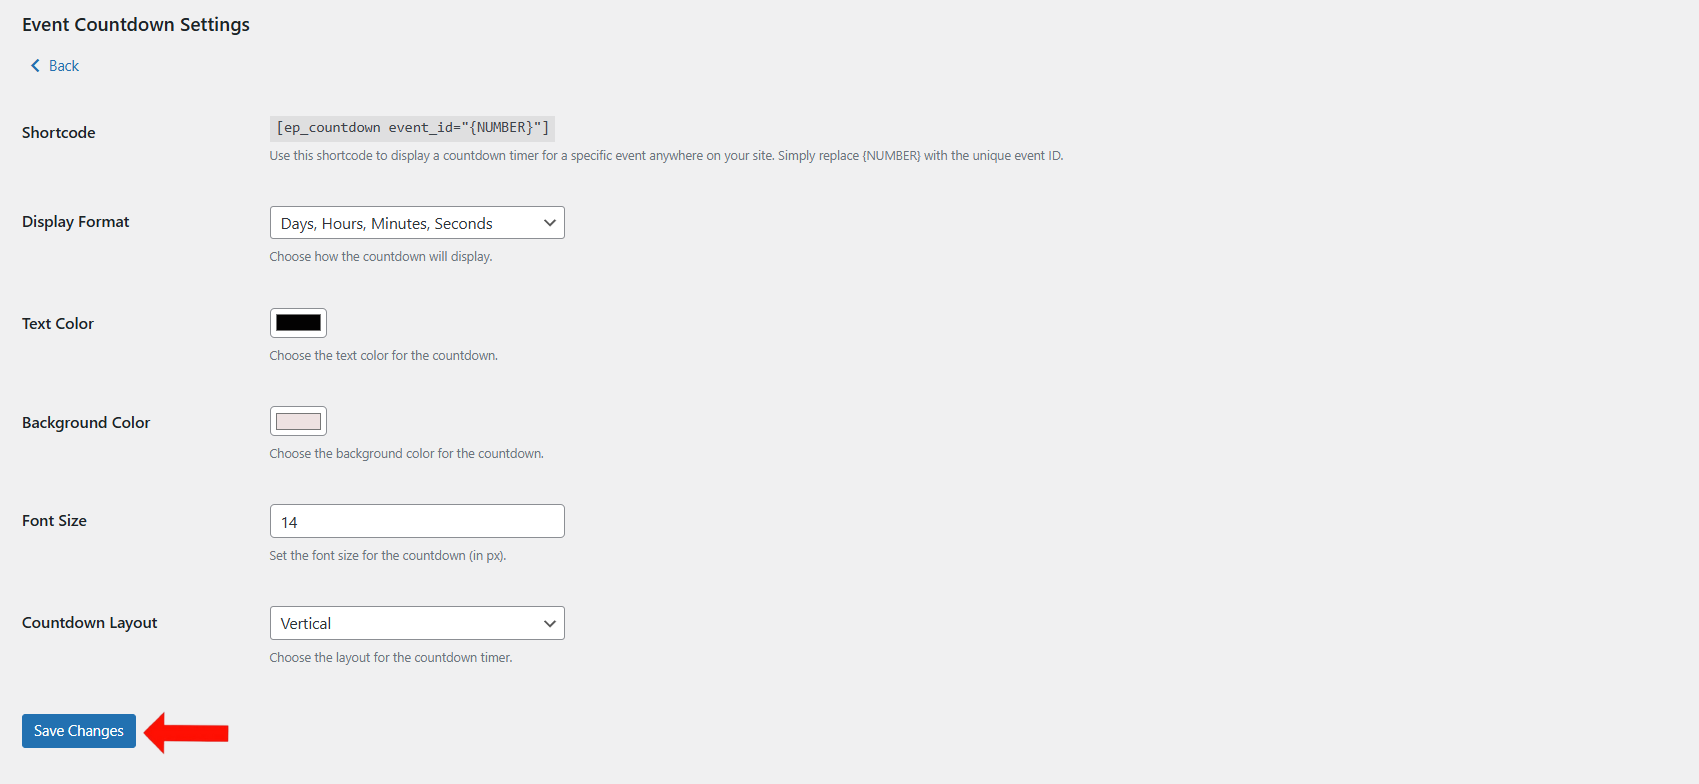Click the Save Changes button

coord(78,730)
